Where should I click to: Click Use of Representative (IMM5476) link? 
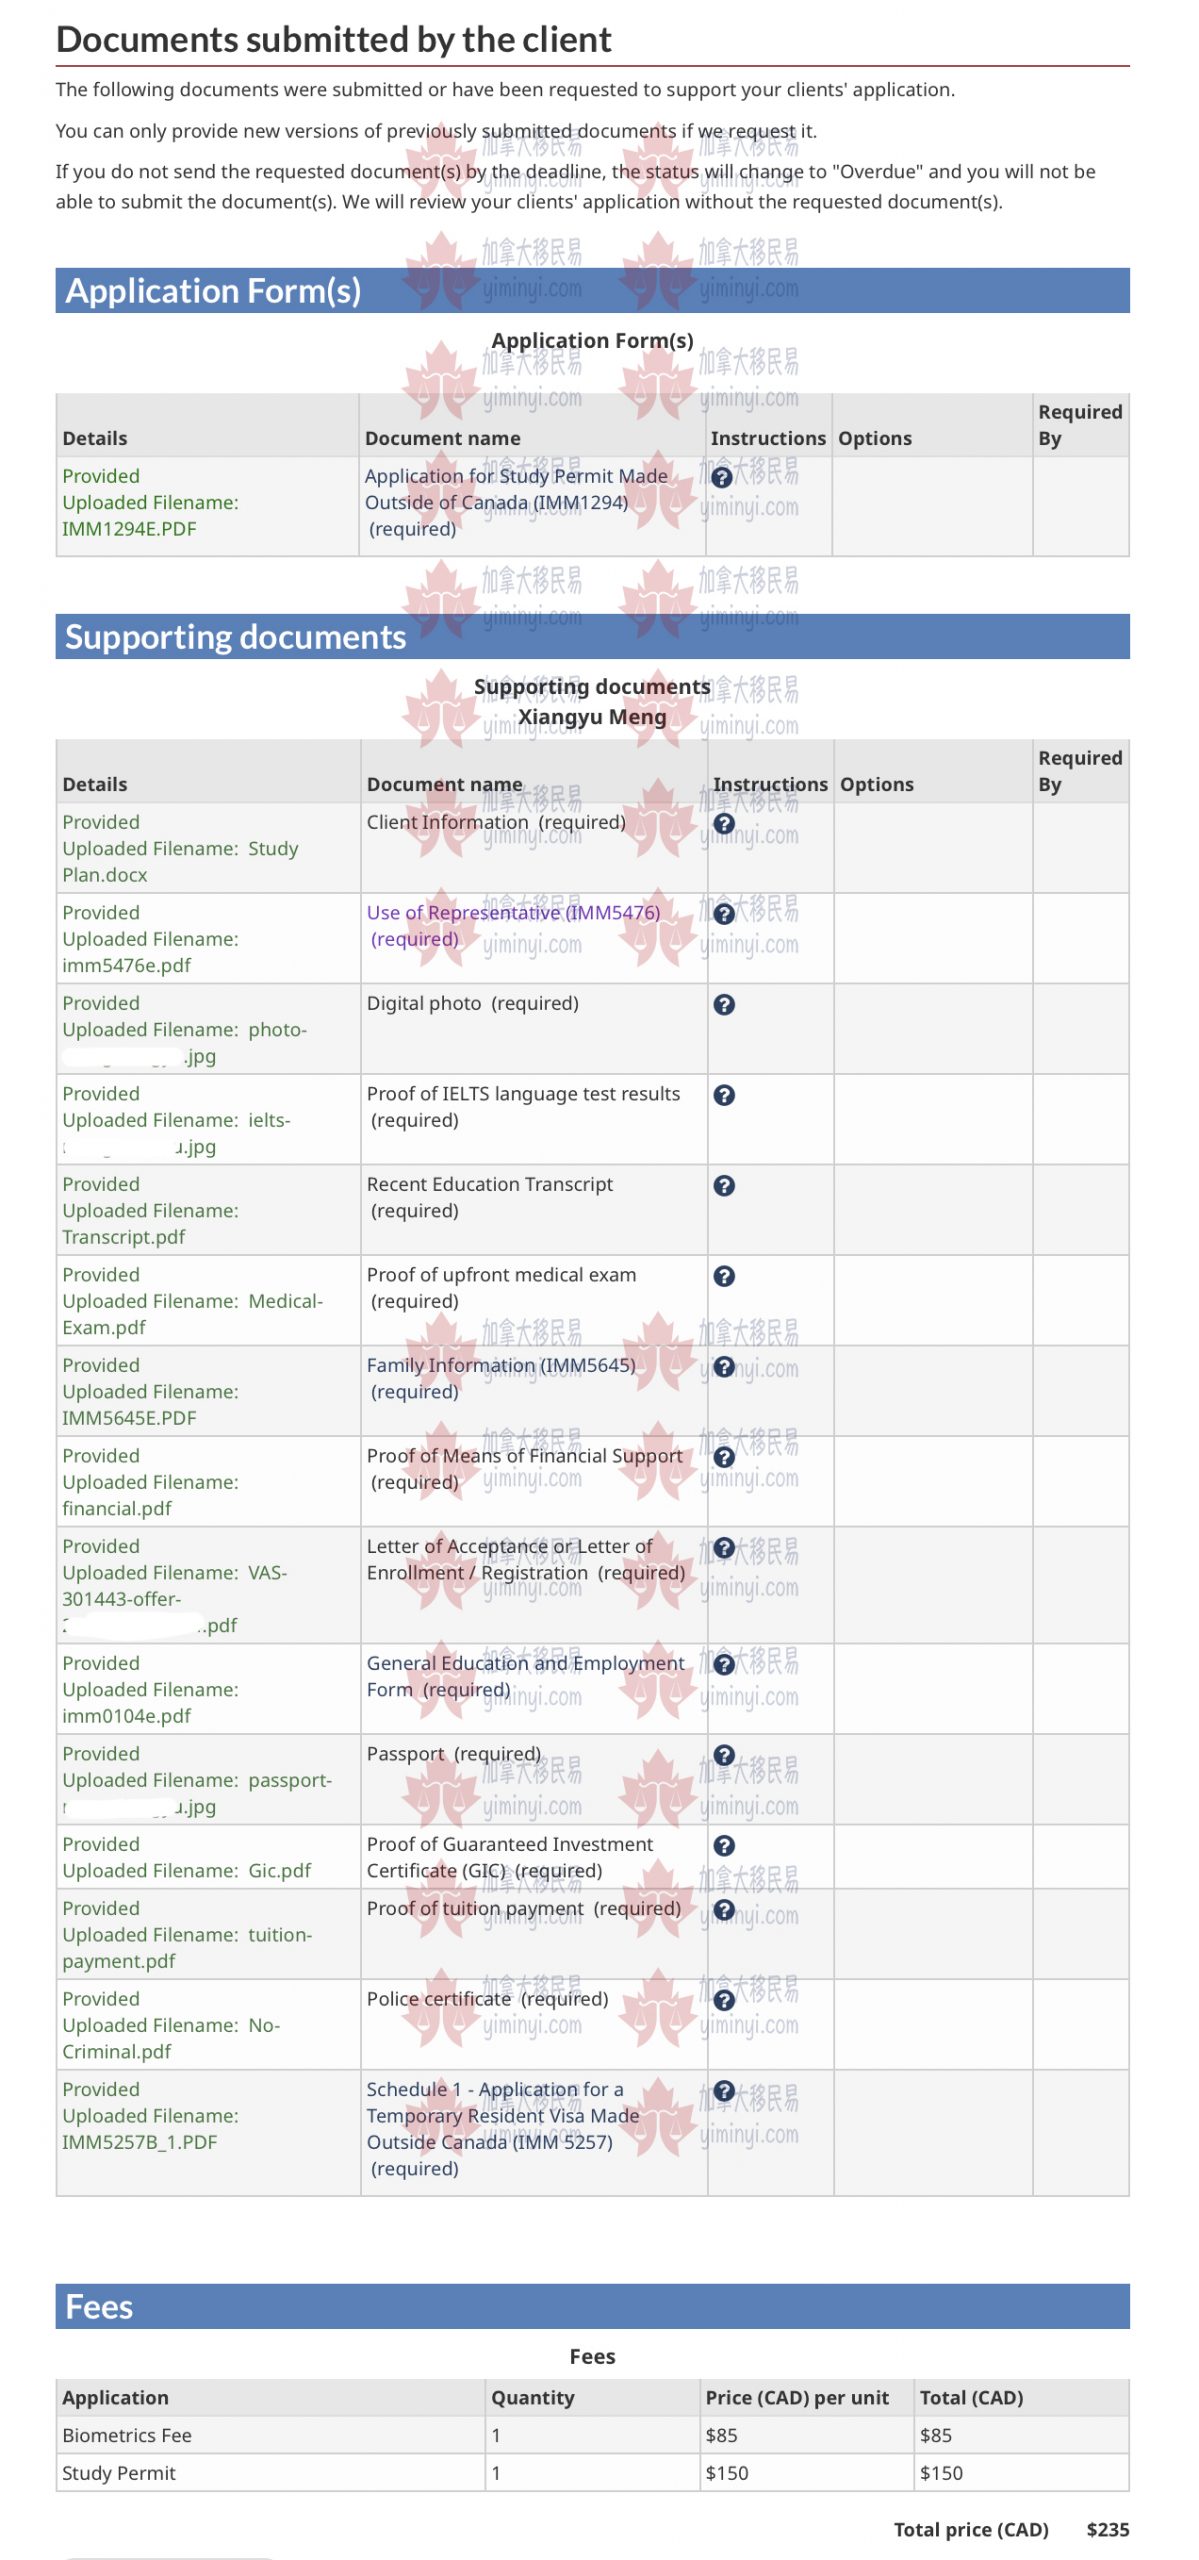pyautogui.click(x=513, y=913)
